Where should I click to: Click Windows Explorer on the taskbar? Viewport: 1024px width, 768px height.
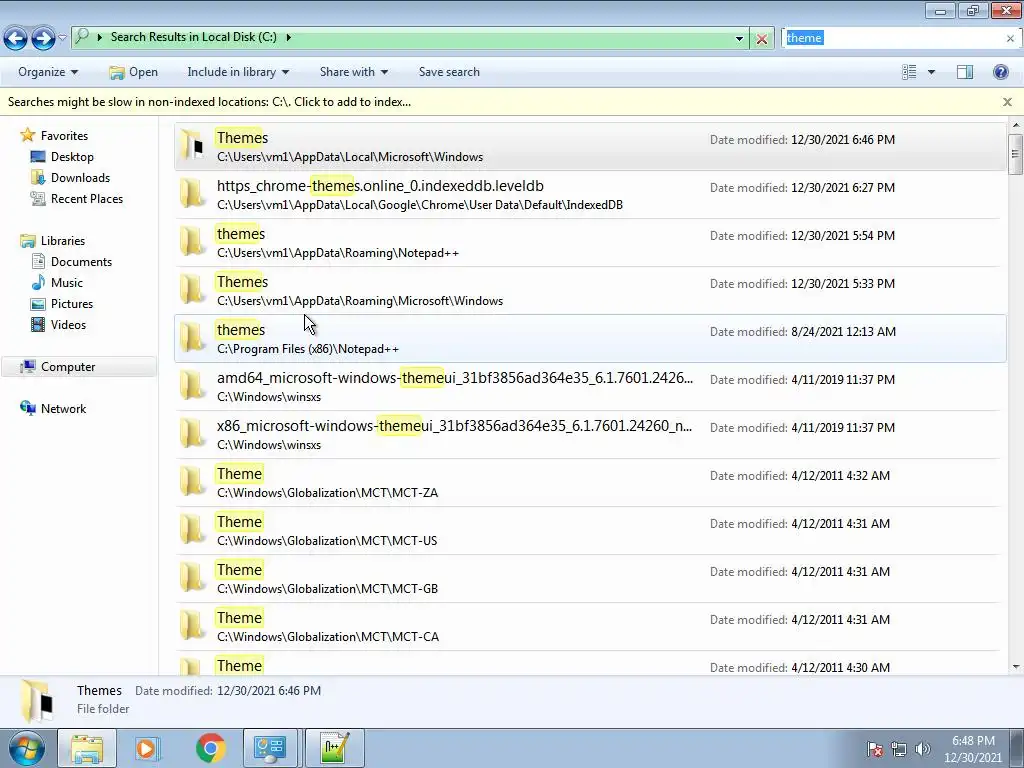(x=87, y=748)
